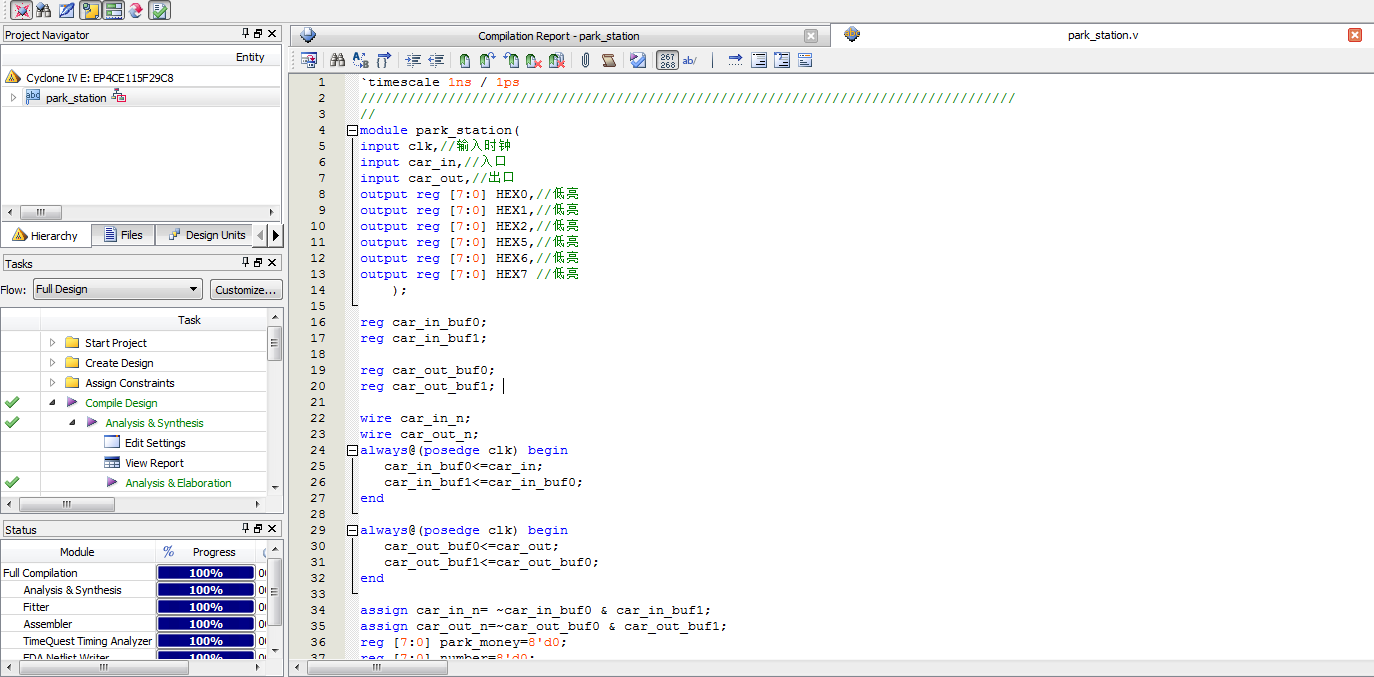Click the paperclip icon in editor toolbar
The width and height of the screenshot is (1374, 677).
click(x=585, y=61)
